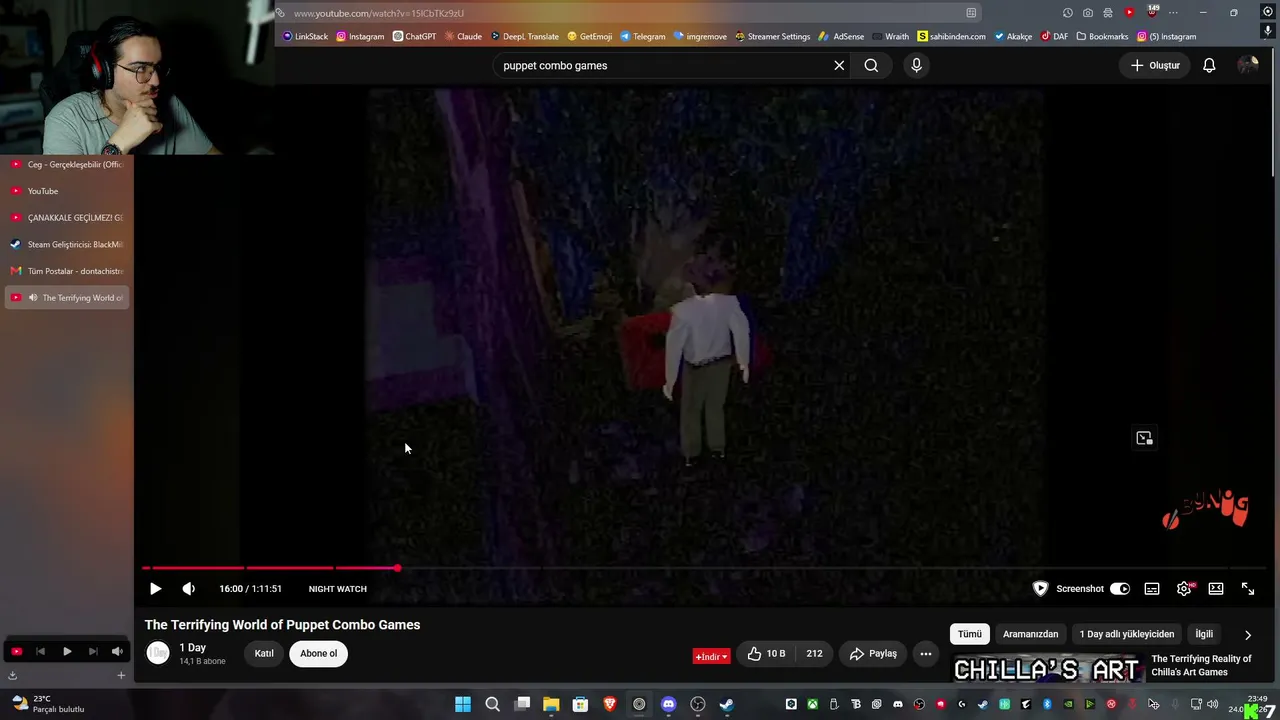
Task: Toggle subtitles on the video player
Action: pyautogui.click(x=1152, y=589)
